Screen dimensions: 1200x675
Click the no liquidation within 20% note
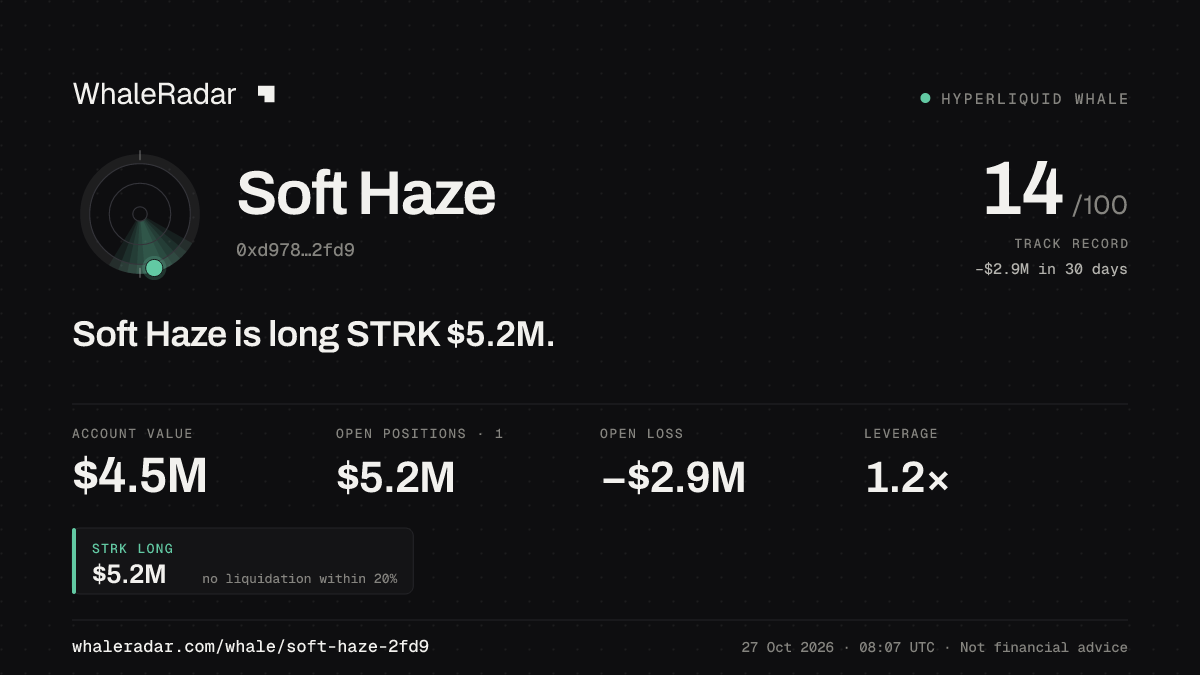[x=299, y=579]
